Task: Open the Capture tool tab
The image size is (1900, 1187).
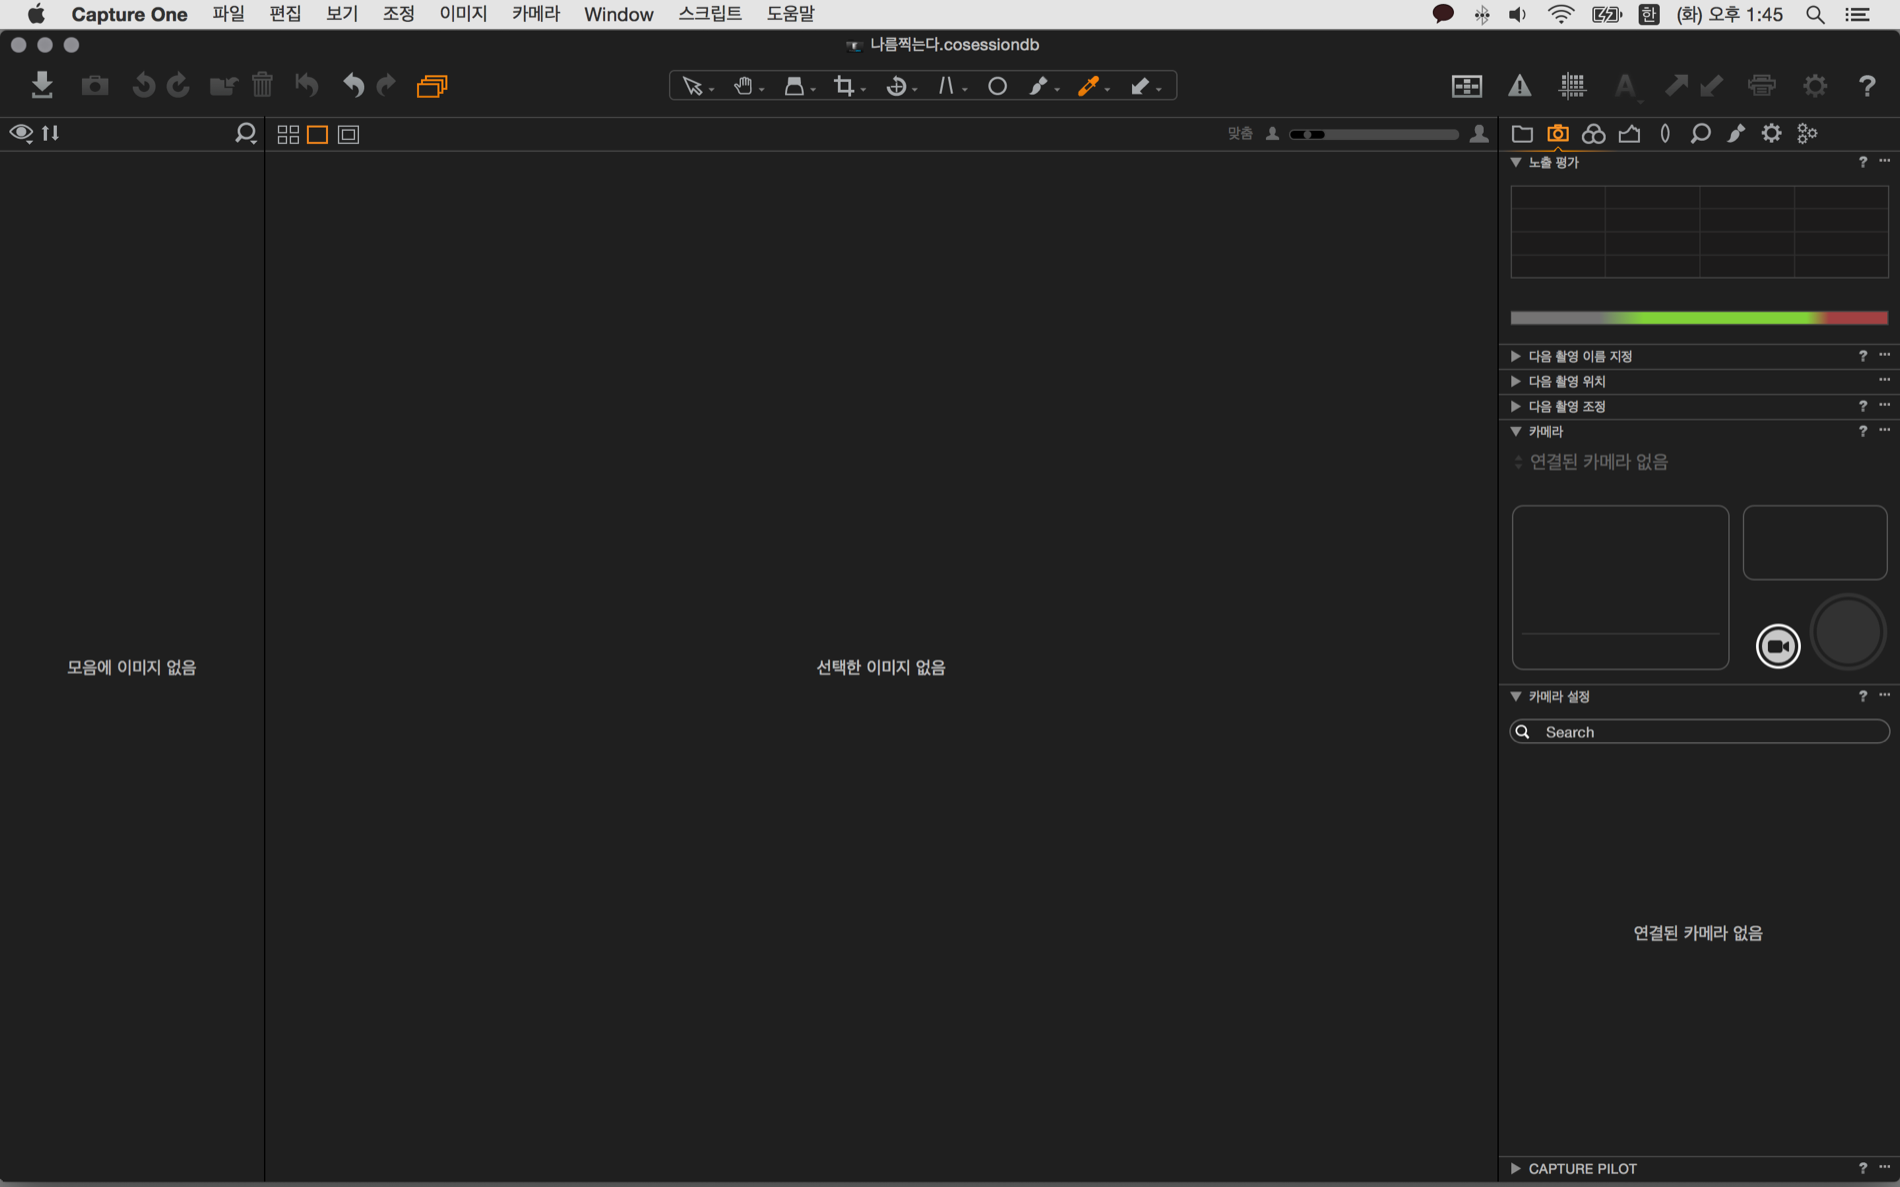Action: tap(1557, 133)
